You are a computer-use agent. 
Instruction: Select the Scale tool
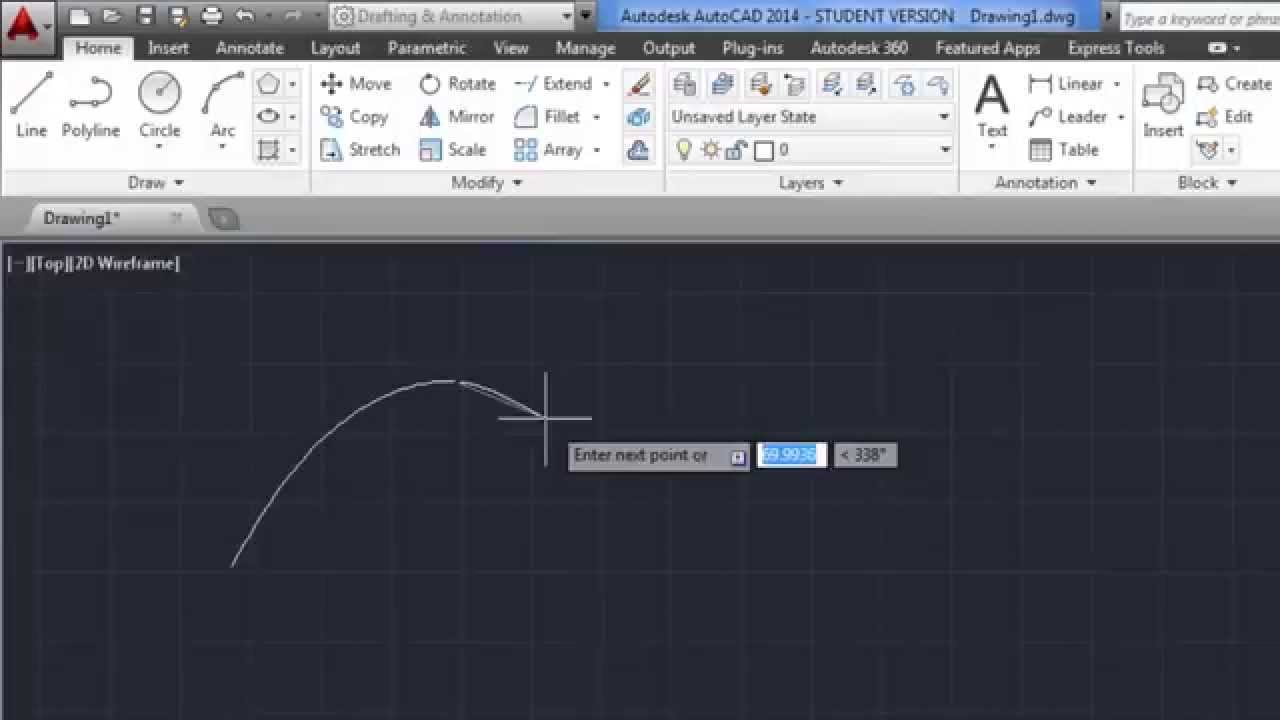[x=453, y=150]
